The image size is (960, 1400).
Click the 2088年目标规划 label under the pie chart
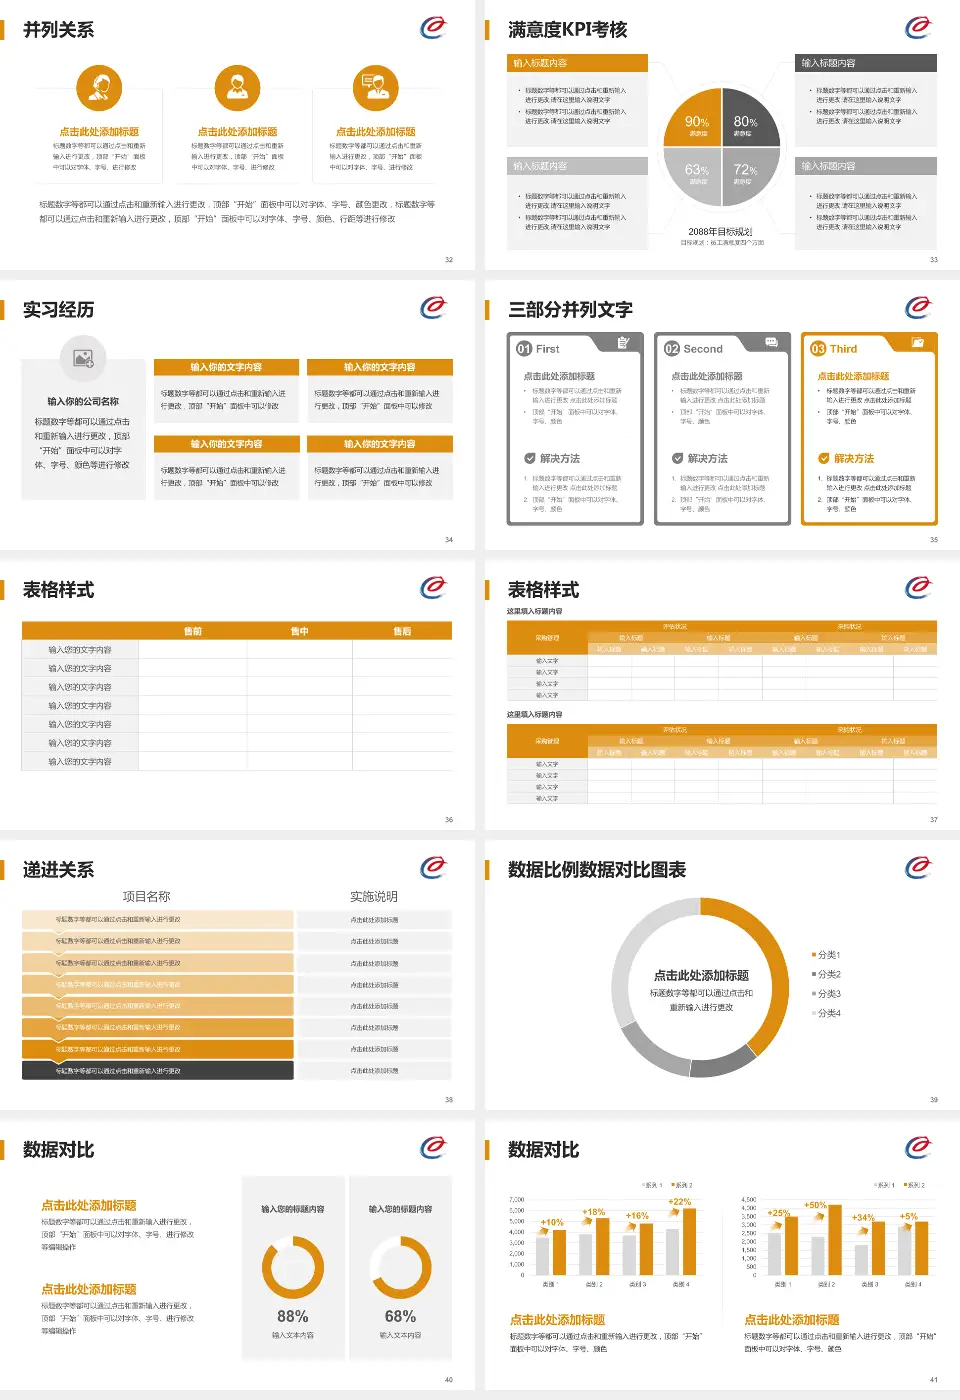[x=722, y=230]
